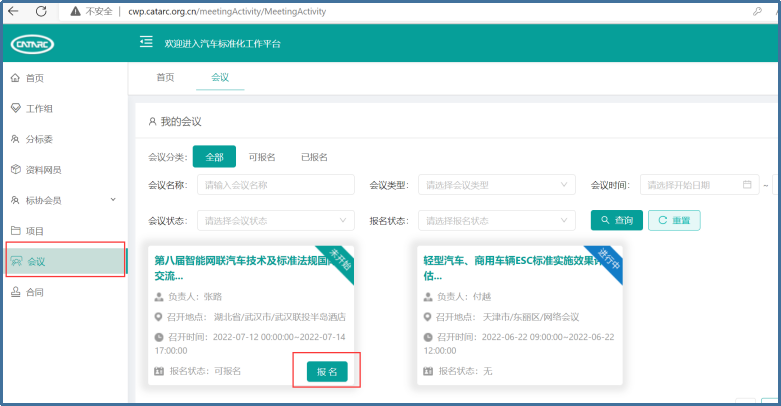The width and height of the screenshot is (781, 406).
Task: Click the browser back arrow
Action: [14, 10]
